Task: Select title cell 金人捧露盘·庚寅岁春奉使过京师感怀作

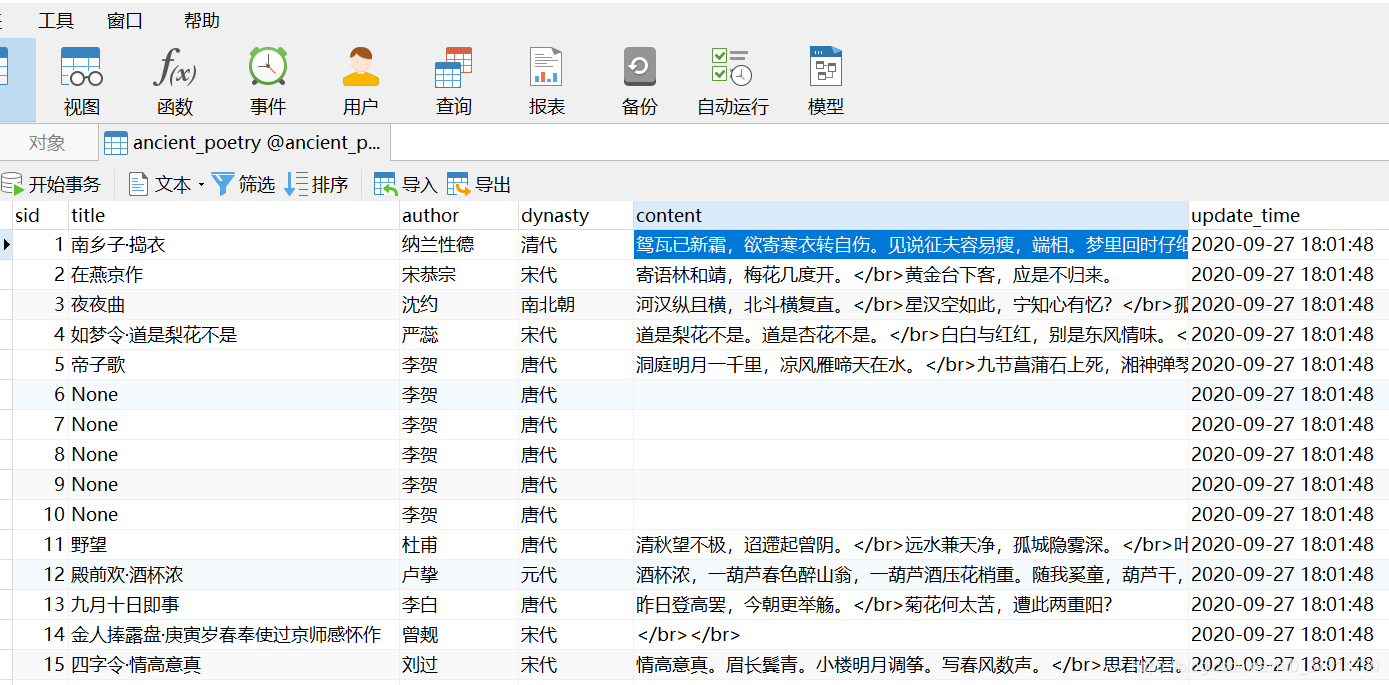Action: tap(234, 635)
